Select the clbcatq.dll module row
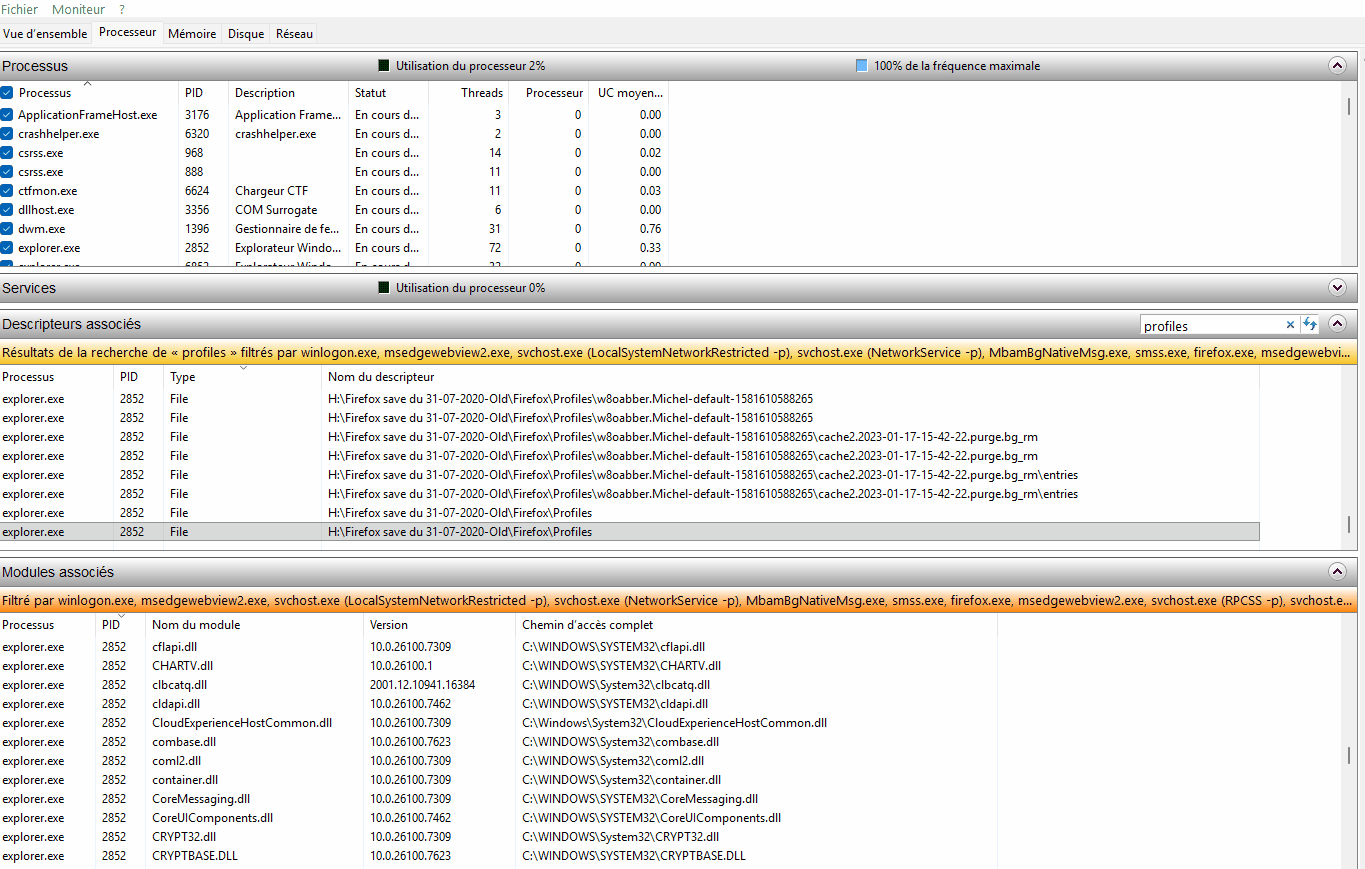Screen dimensions: 1365x869 point(498,685)
